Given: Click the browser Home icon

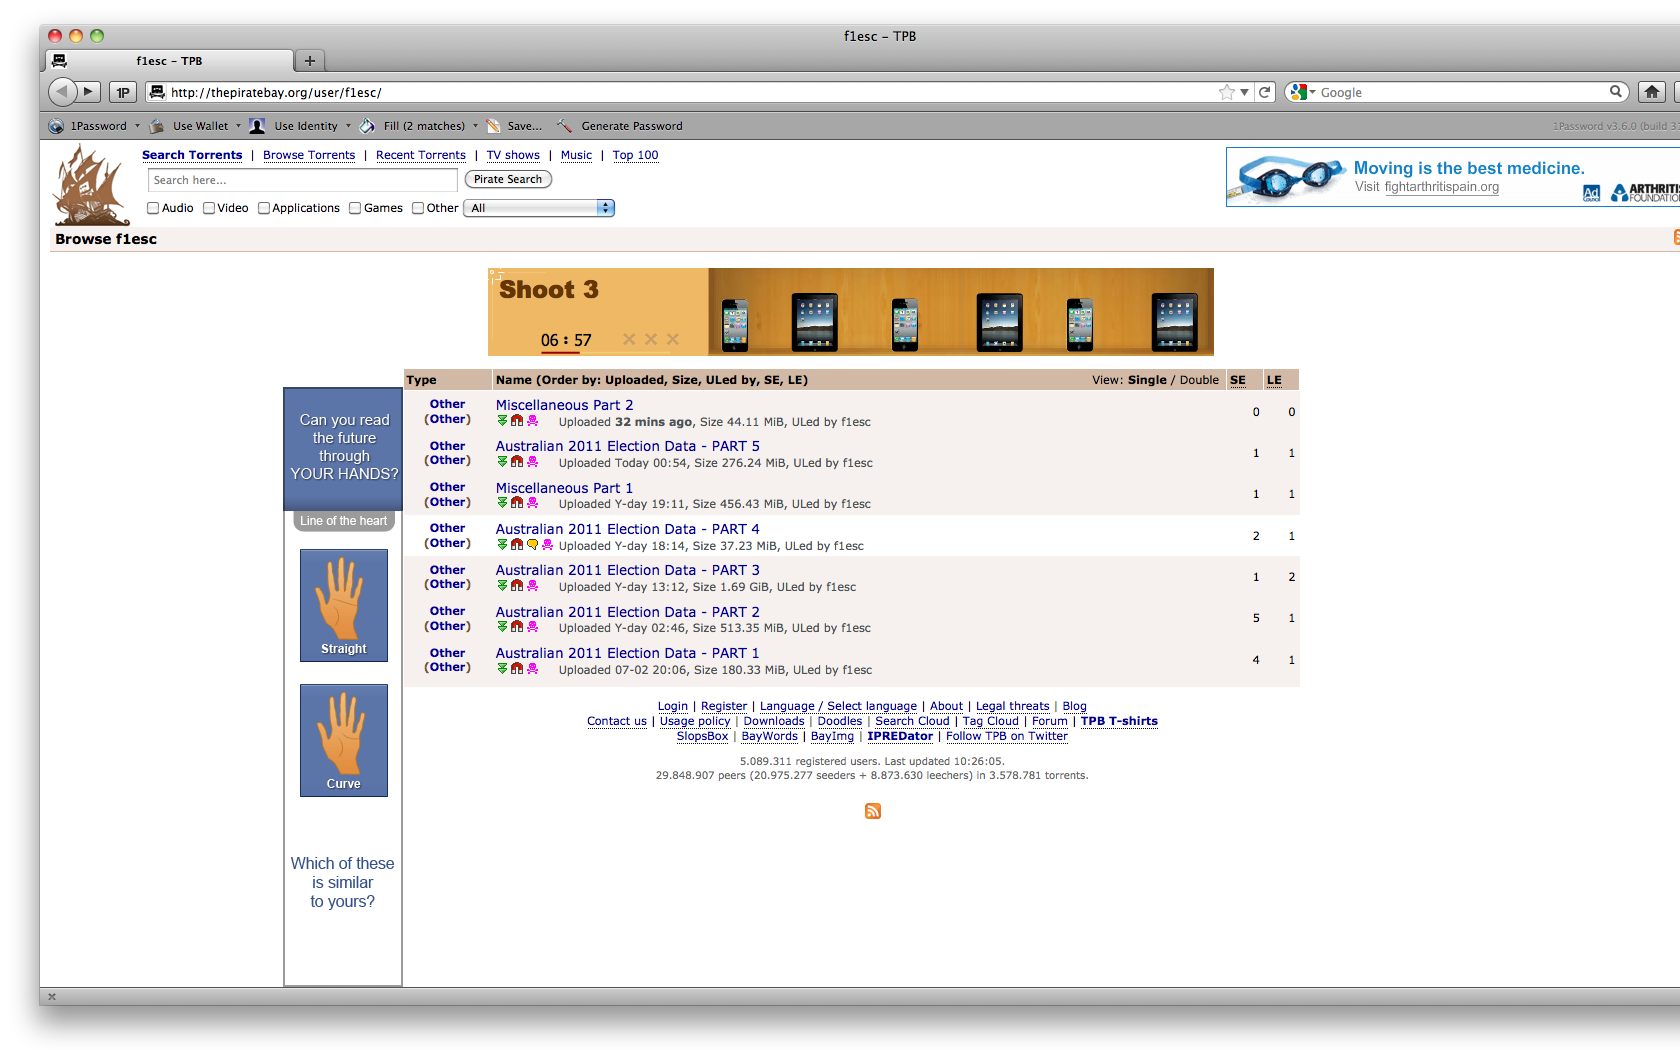Looking at the screenshot, I should (1652, 92).
